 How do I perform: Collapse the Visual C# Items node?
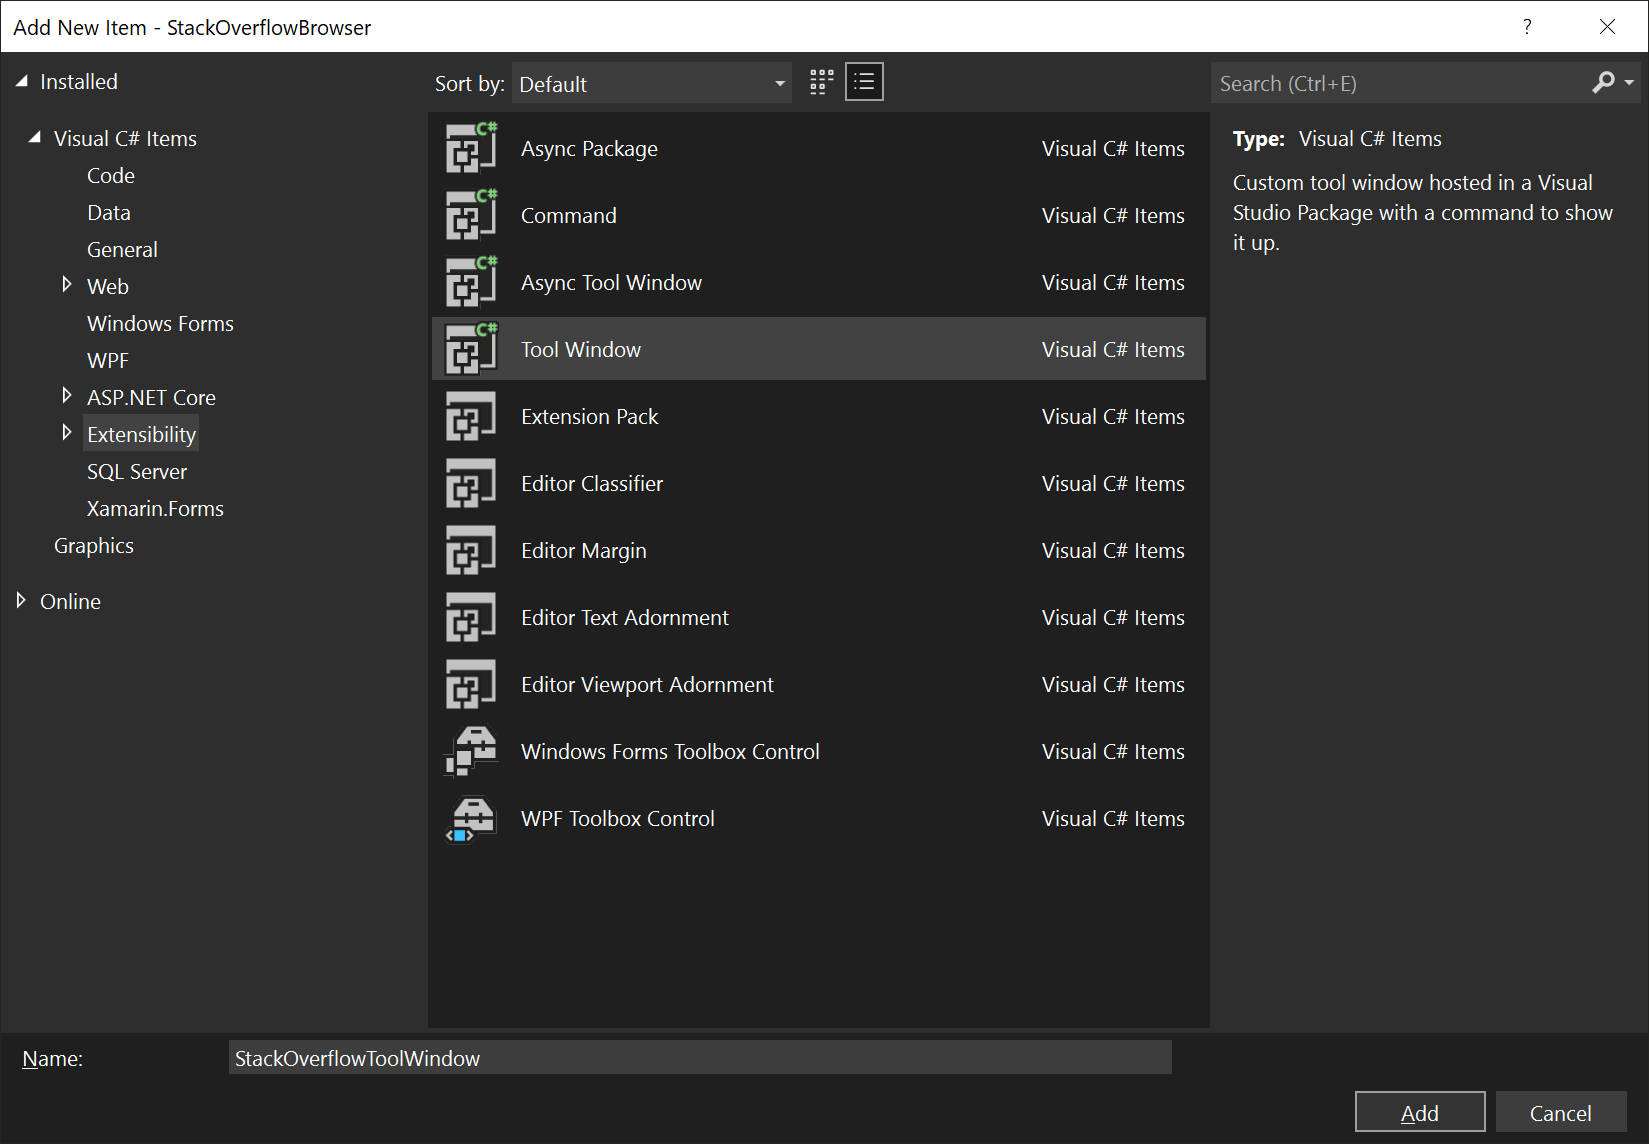33,137
